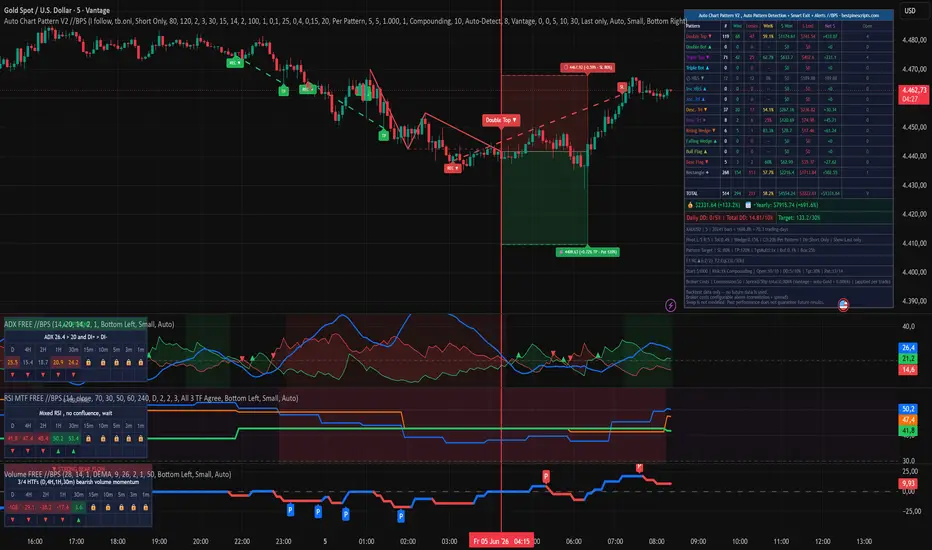Viewport: 932px width, 550px height.
Task: Click the 40,0 ADX scale label
Action: (x=908, y=326)
